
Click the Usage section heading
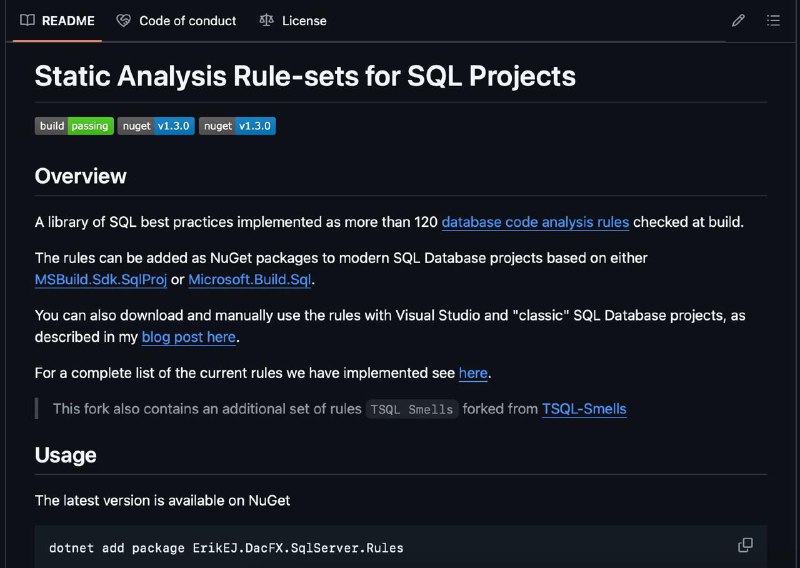point(65,455)
